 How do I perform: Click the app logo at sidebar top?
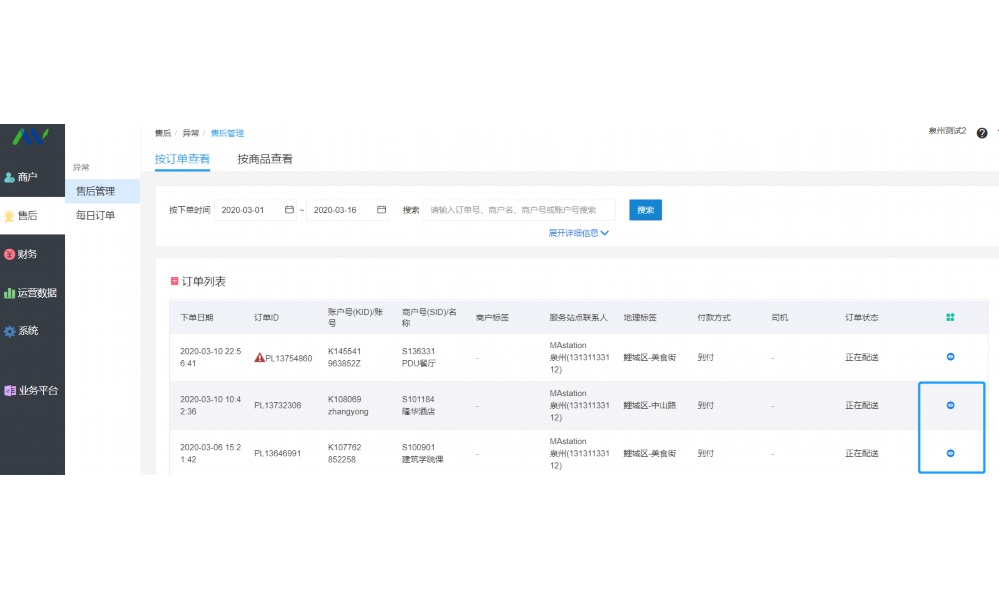[32, 139]
